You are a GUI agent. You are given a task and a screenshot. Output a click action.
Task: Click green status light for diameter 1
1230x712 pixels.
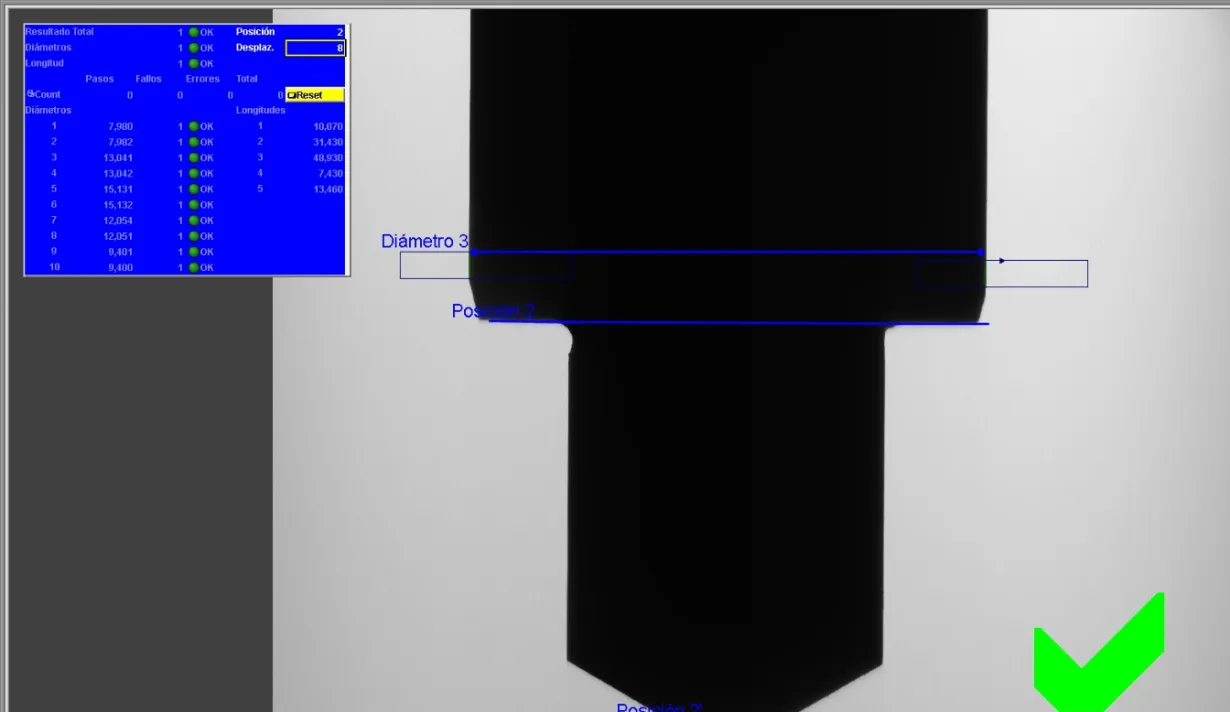[x=193, y=127]
